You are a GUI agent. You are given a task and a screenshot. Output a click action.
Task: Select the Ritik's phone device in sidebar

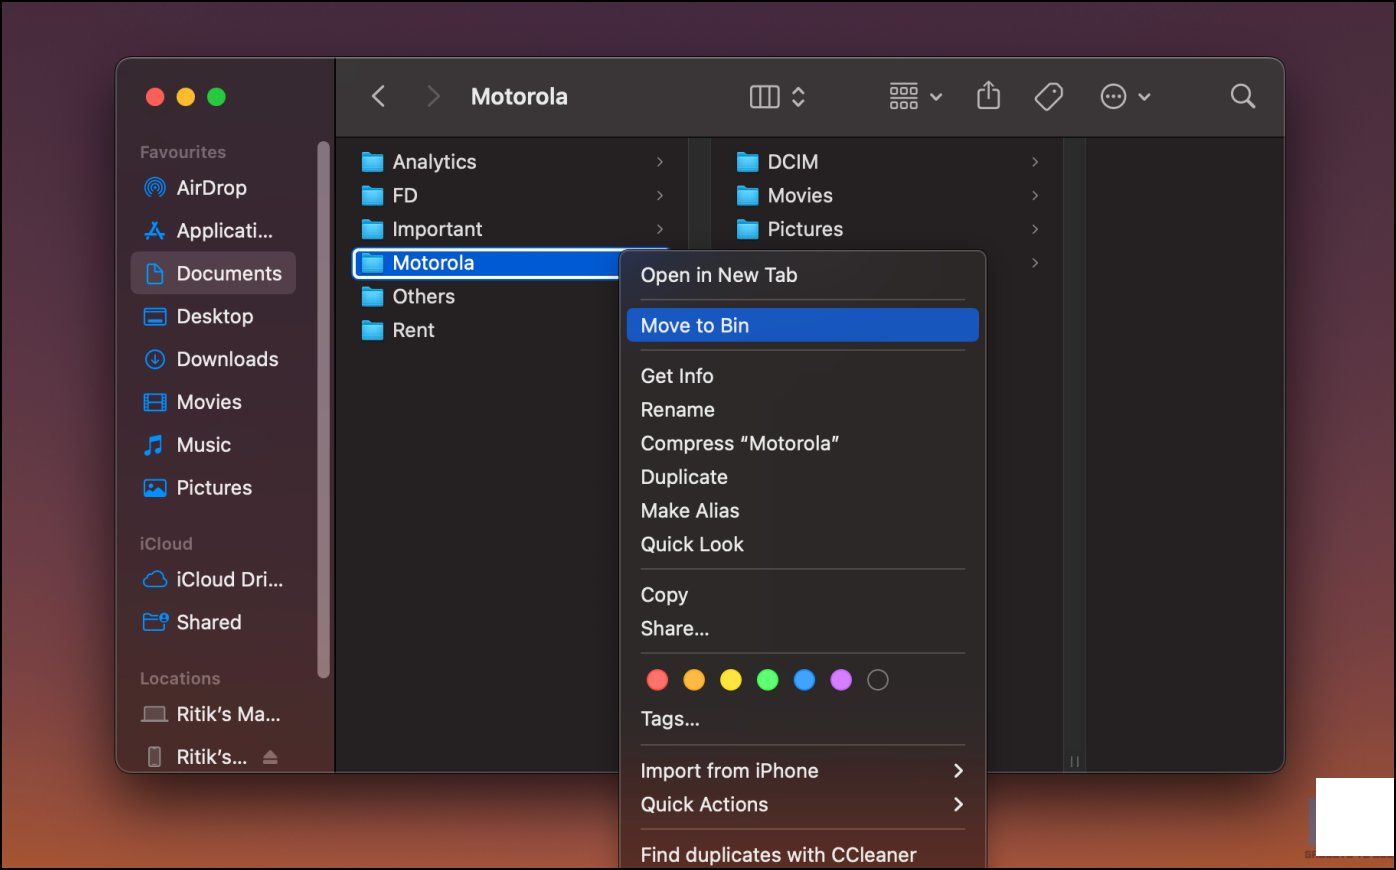[195, 757]
